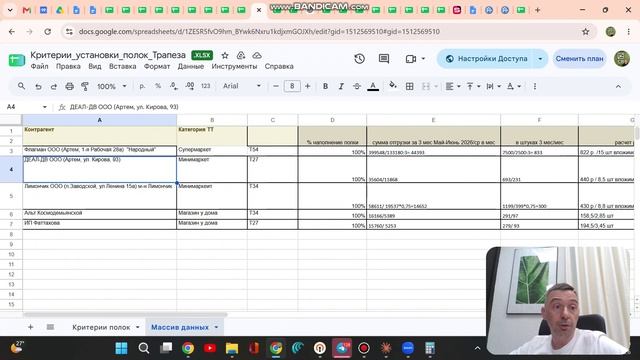This screenshot has height=360, width=640.
Task: Open the borders tool
Action: (x=409, y=87)
